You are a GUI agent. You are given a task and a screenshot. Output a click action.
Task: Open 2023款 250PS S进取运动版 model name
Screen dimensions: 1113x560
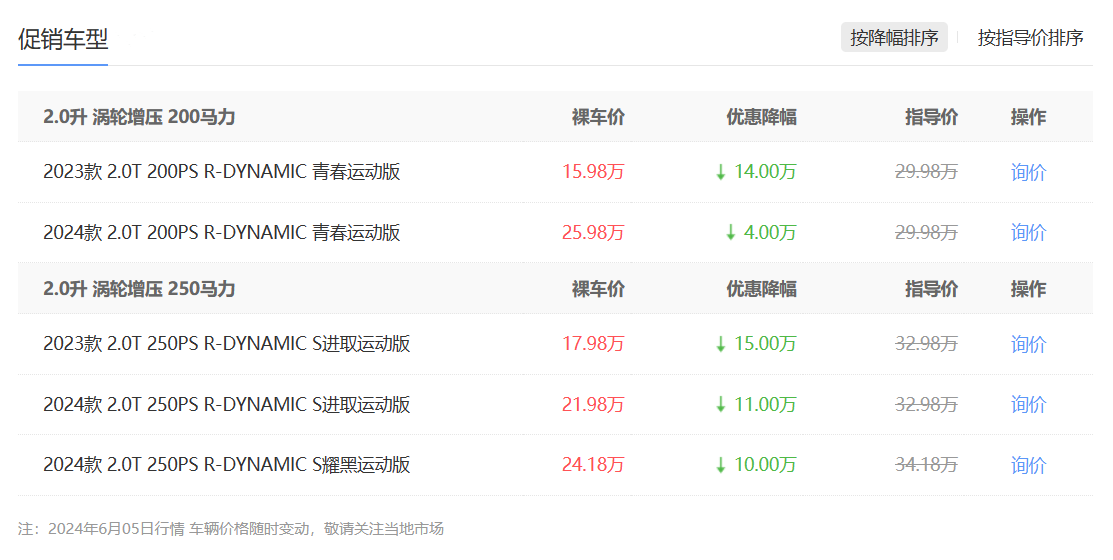click(226, 344)
